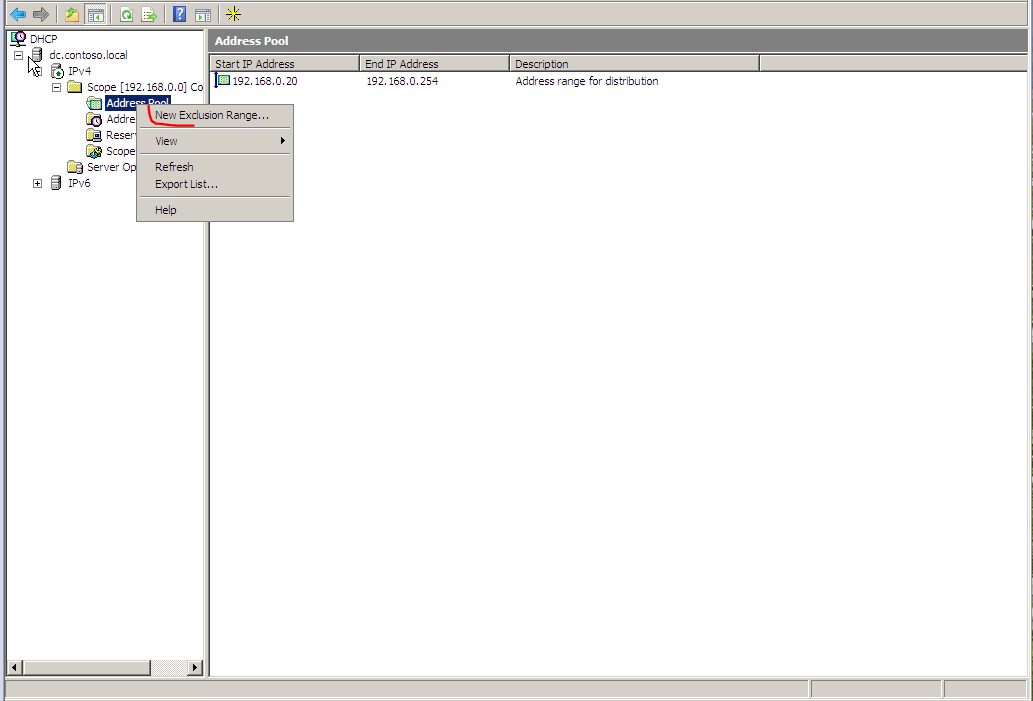Expand the IPv6 tree node
Screen dimensions: 1033x701
click(38, 183)
